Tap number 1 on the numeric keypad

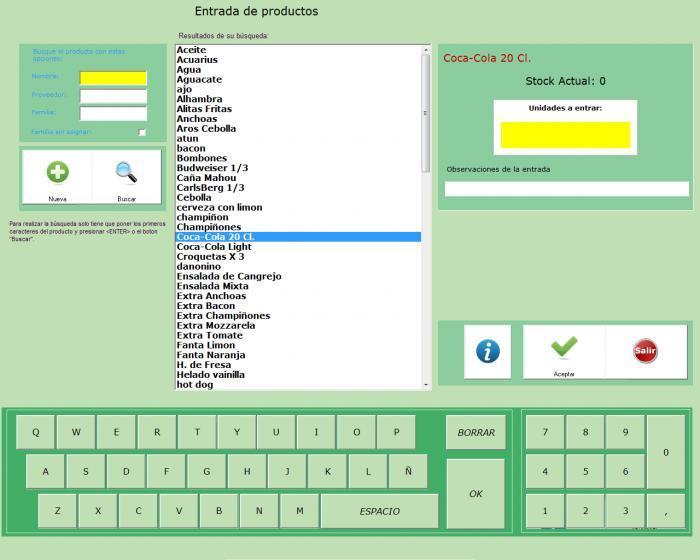(x=545, y=511)
